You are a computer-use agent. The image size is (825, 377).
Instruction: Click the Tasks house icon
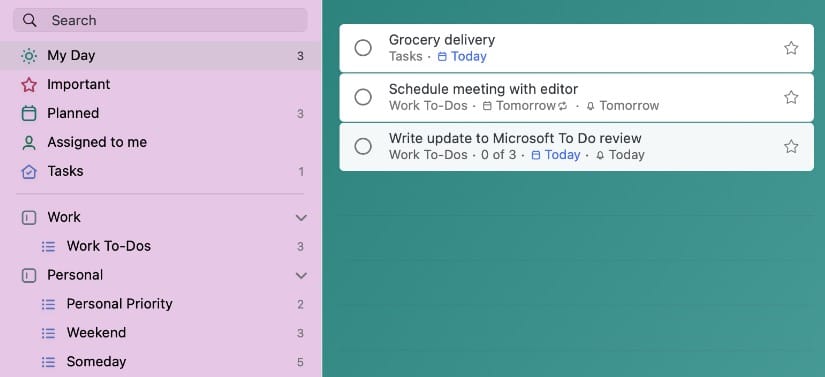click(x=29, y=171)
